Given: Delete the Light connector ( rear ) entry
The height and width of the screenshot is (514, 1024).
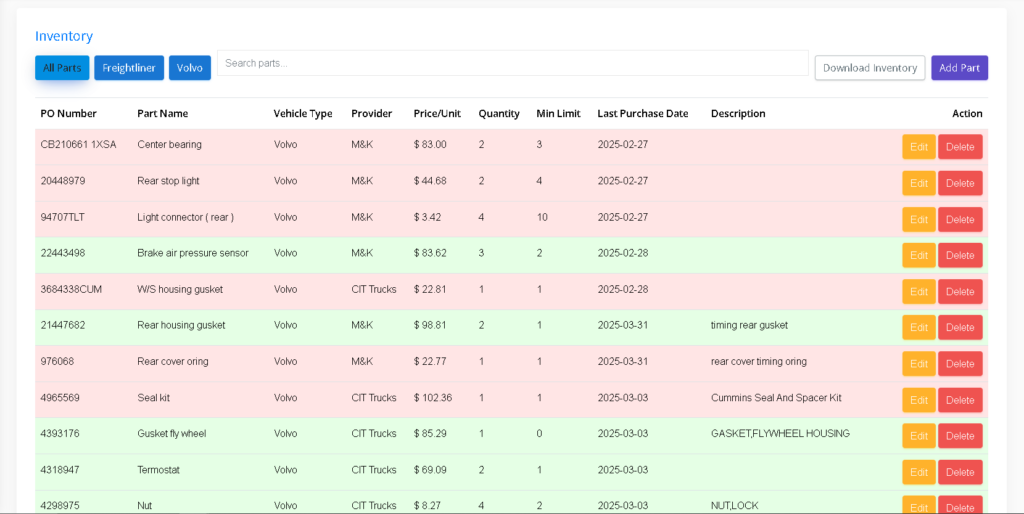Looking at the screenshot, I should [x=960, y=219].
